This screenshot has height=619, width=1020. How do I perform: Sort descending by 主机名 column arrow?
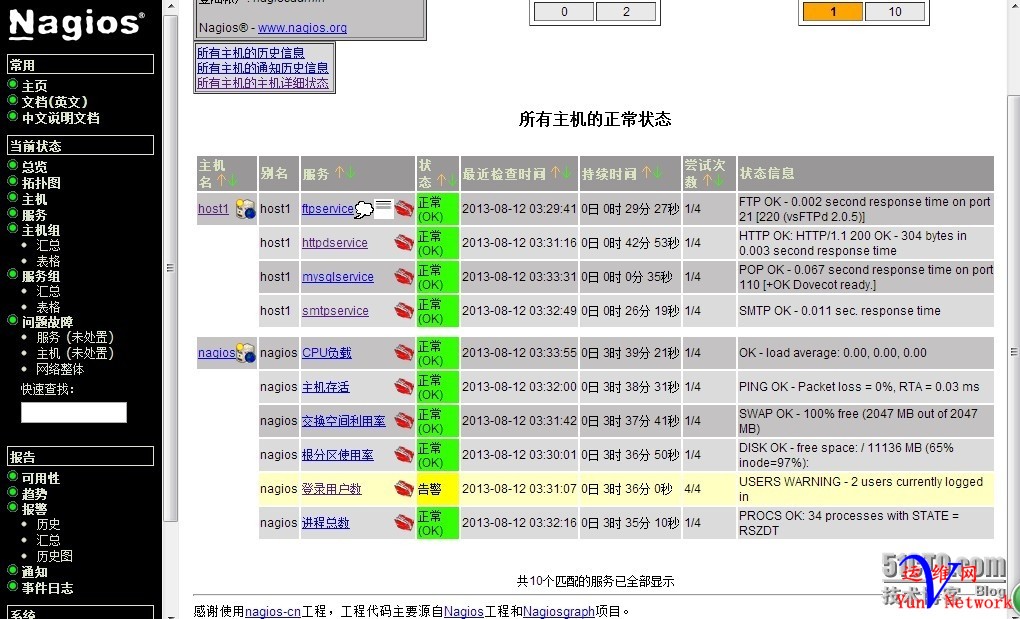coord(232,181)
